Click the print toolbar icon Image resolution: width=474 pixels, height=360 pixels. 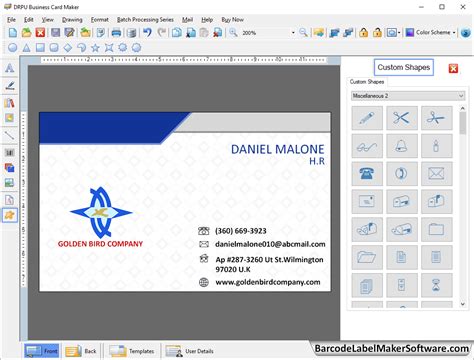click(116, 33)
